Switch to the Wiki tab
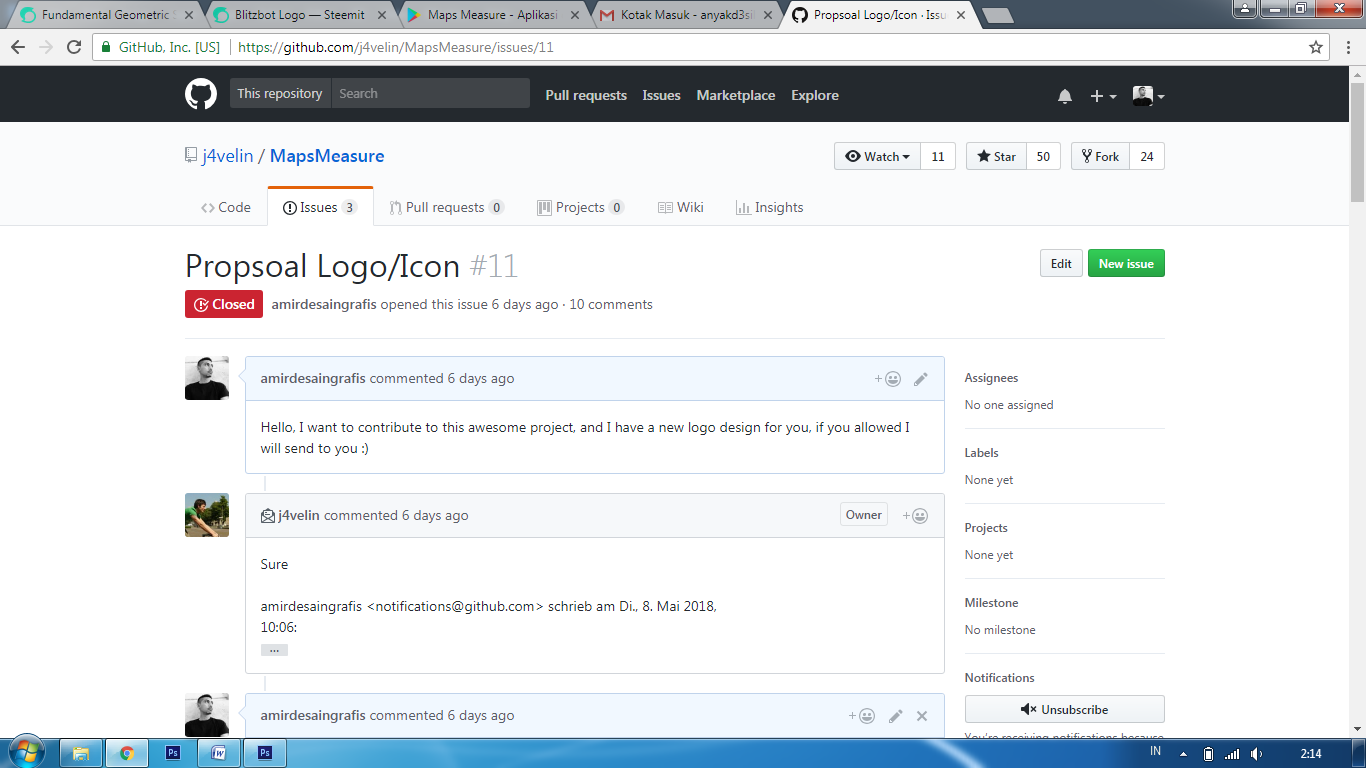1366x768 pixels. pos(681,207)
